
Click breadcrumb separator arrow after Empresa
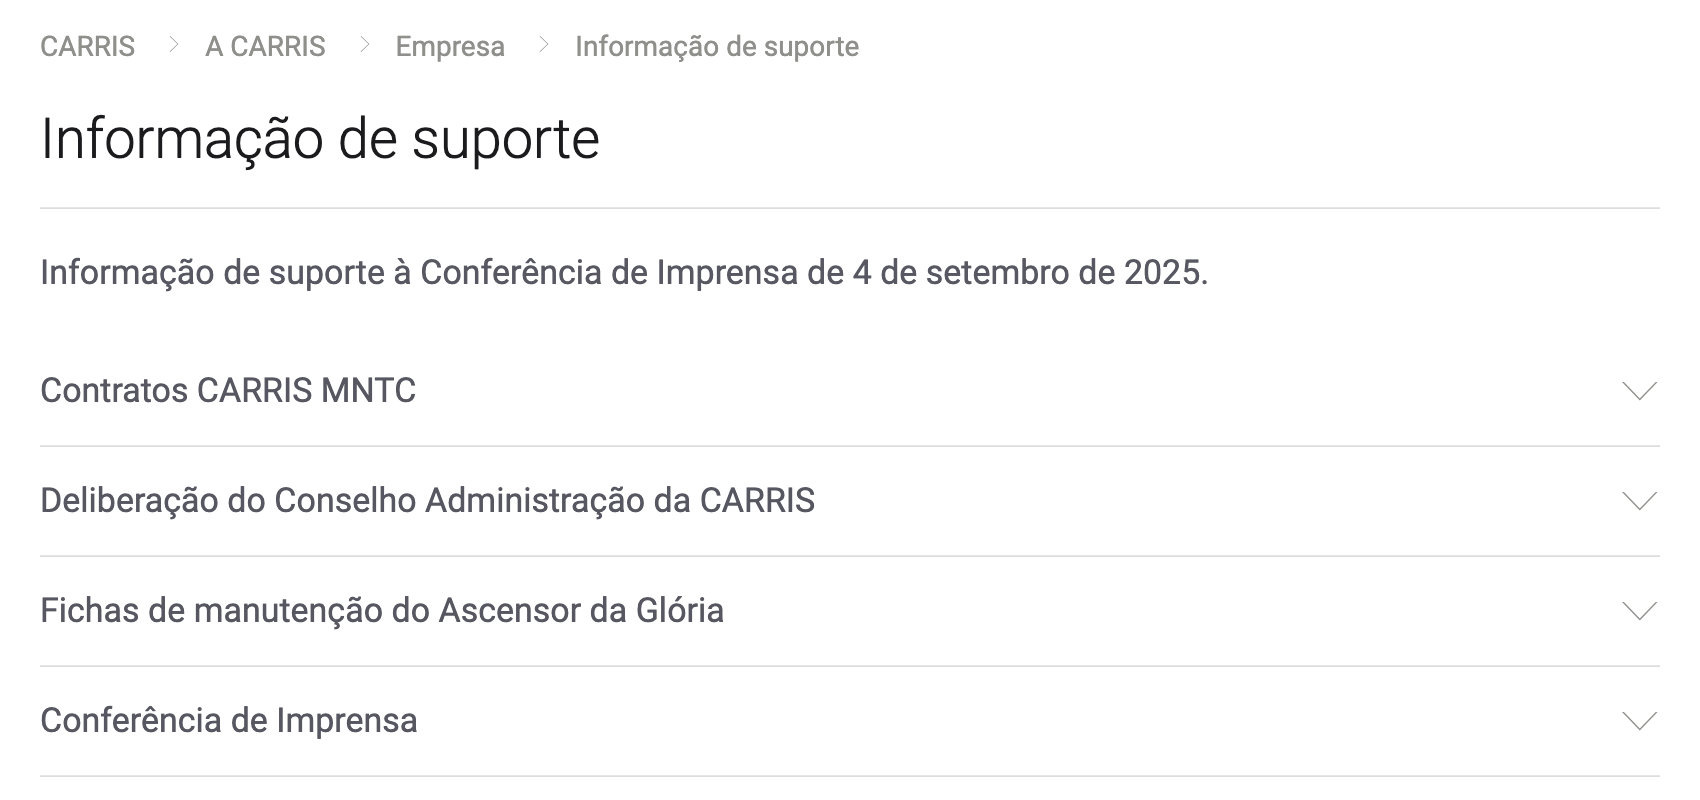(543, 45)
